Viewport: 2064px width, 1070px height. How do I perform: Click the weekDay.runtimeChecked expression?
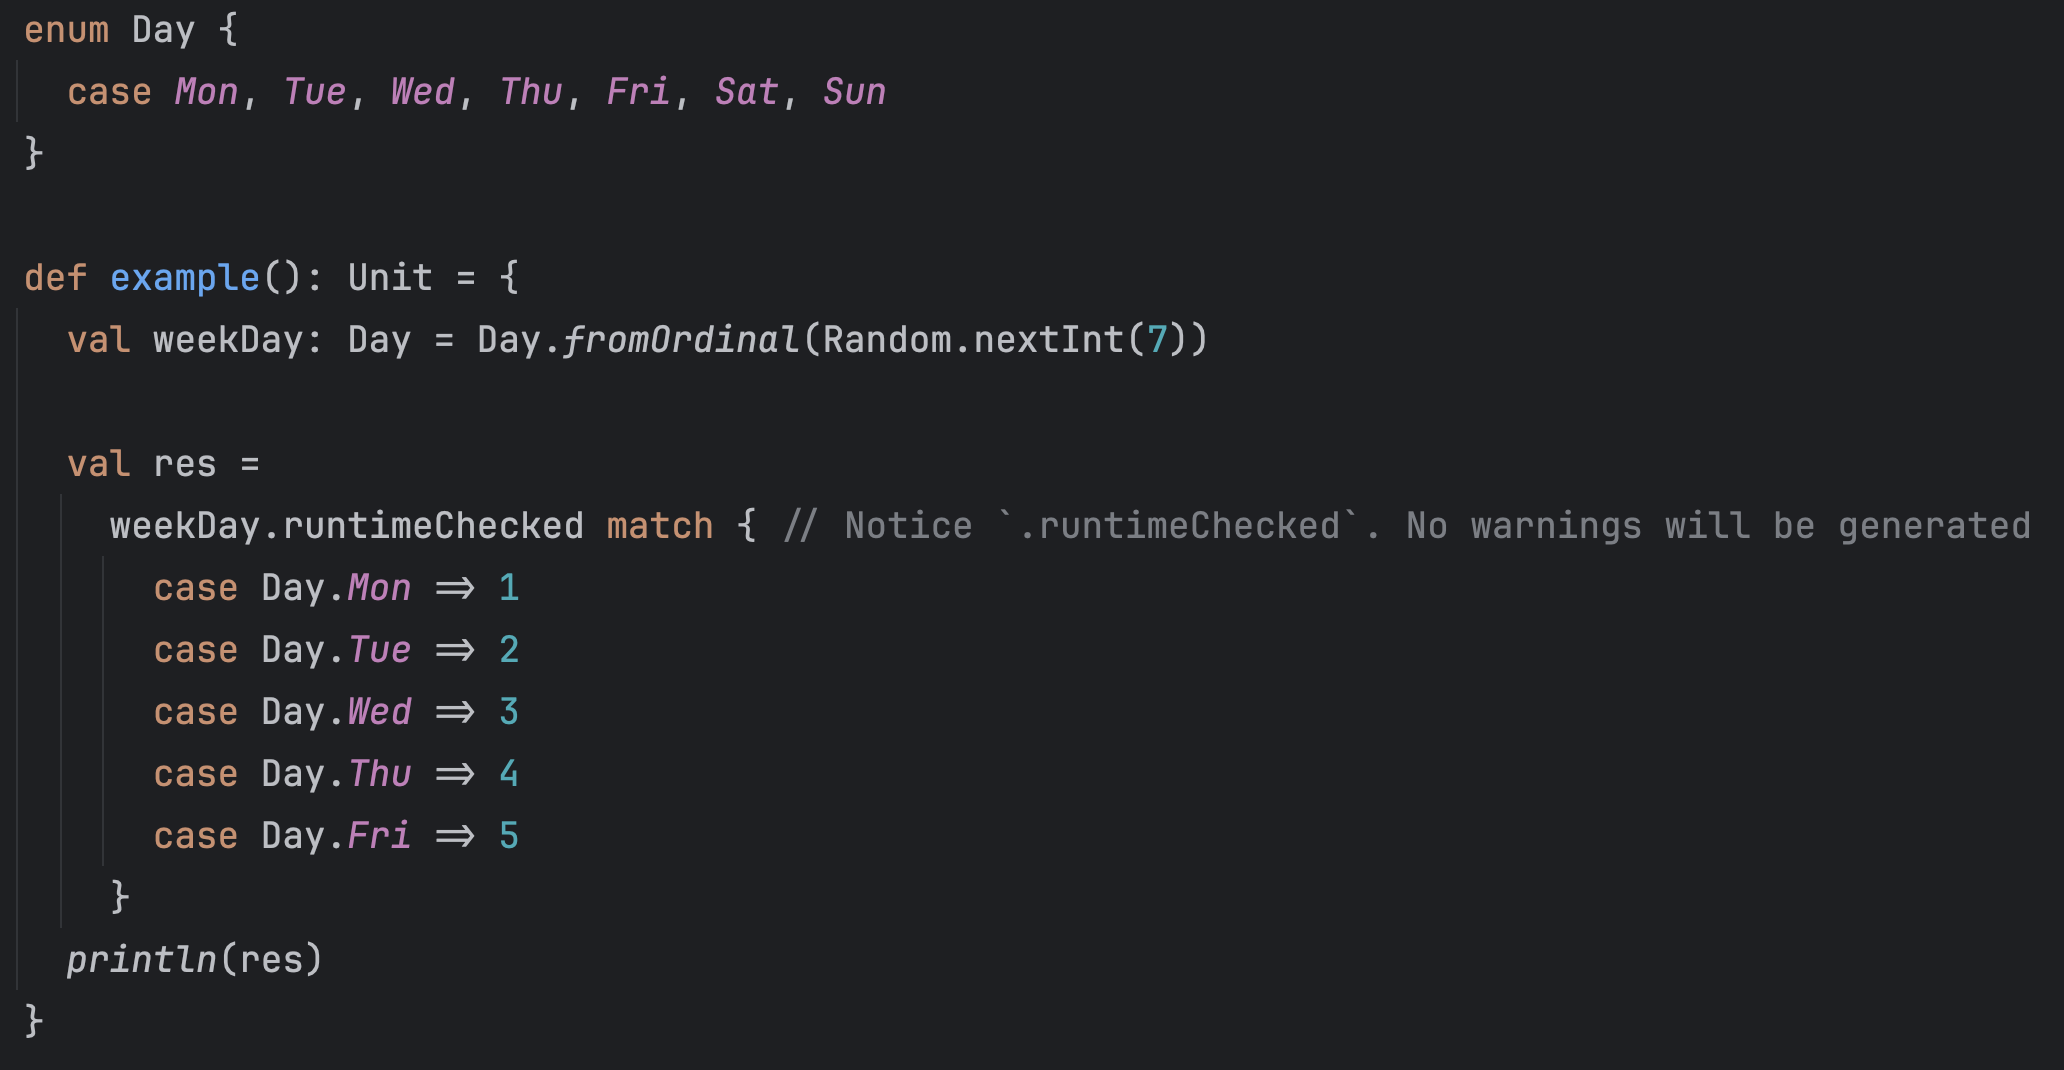click(x=346, y=526)
